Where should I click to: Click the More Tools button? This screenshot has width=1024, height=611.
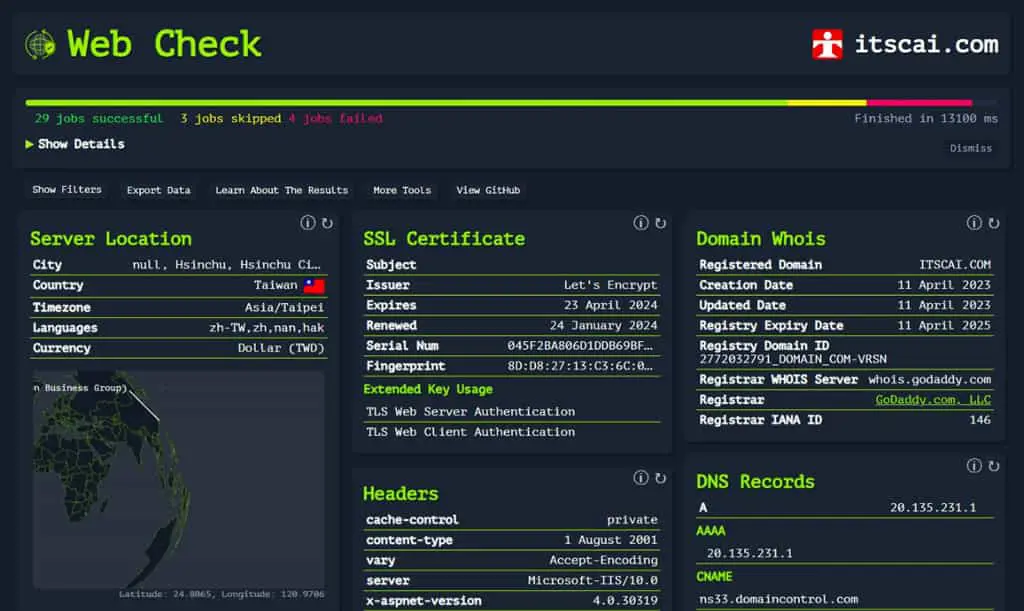[x=402, y=190]
